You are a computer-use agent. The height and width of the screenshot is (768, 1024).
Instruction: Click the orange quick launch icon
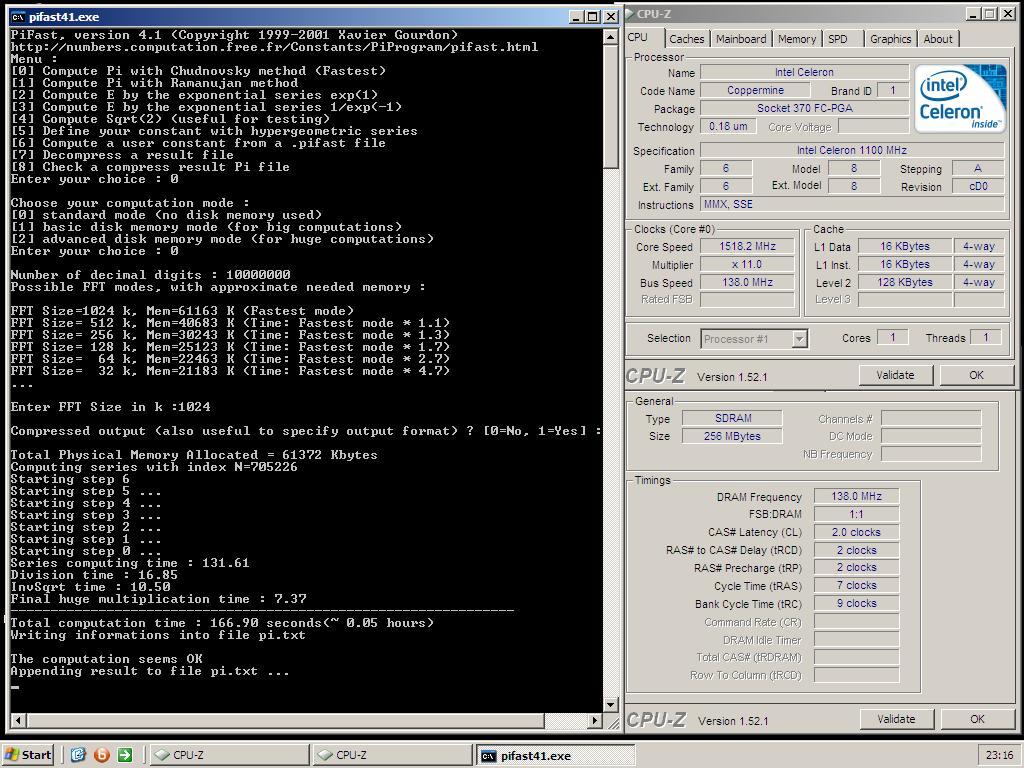(x=102, y=755)
